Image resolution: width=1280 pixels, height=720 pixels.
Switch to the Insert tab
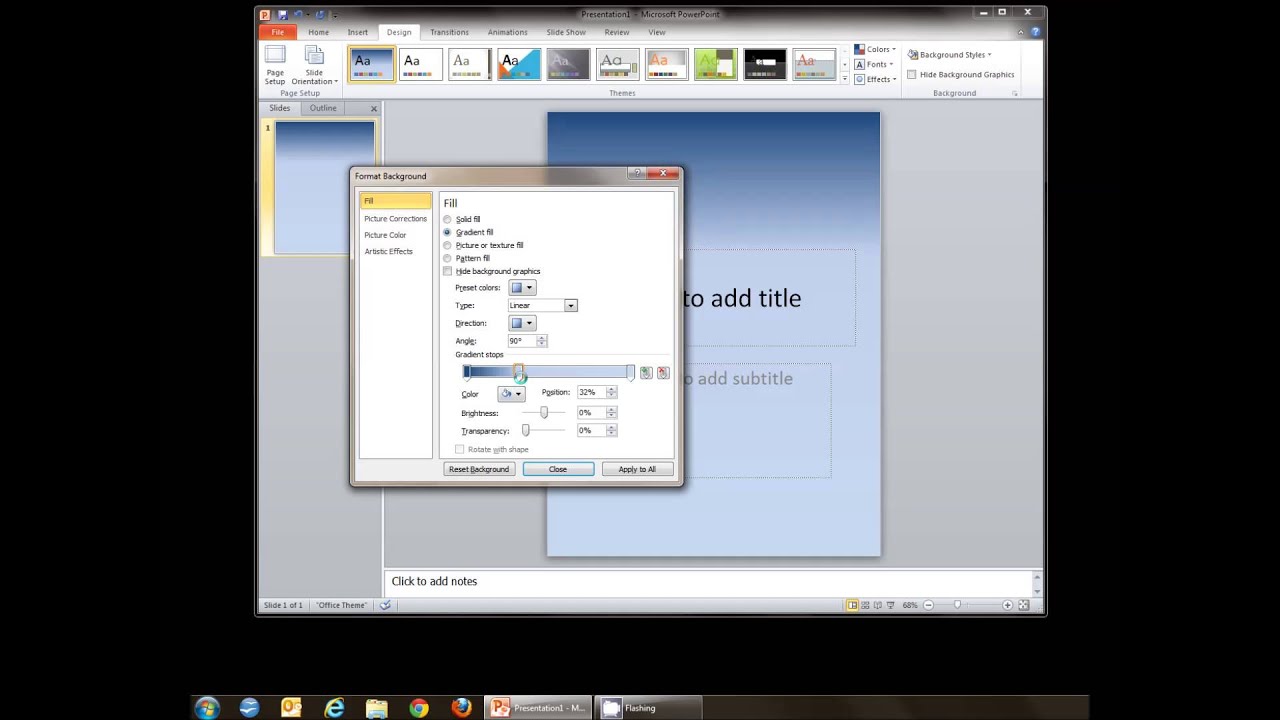pyautogui.click(x=357, y=32)
